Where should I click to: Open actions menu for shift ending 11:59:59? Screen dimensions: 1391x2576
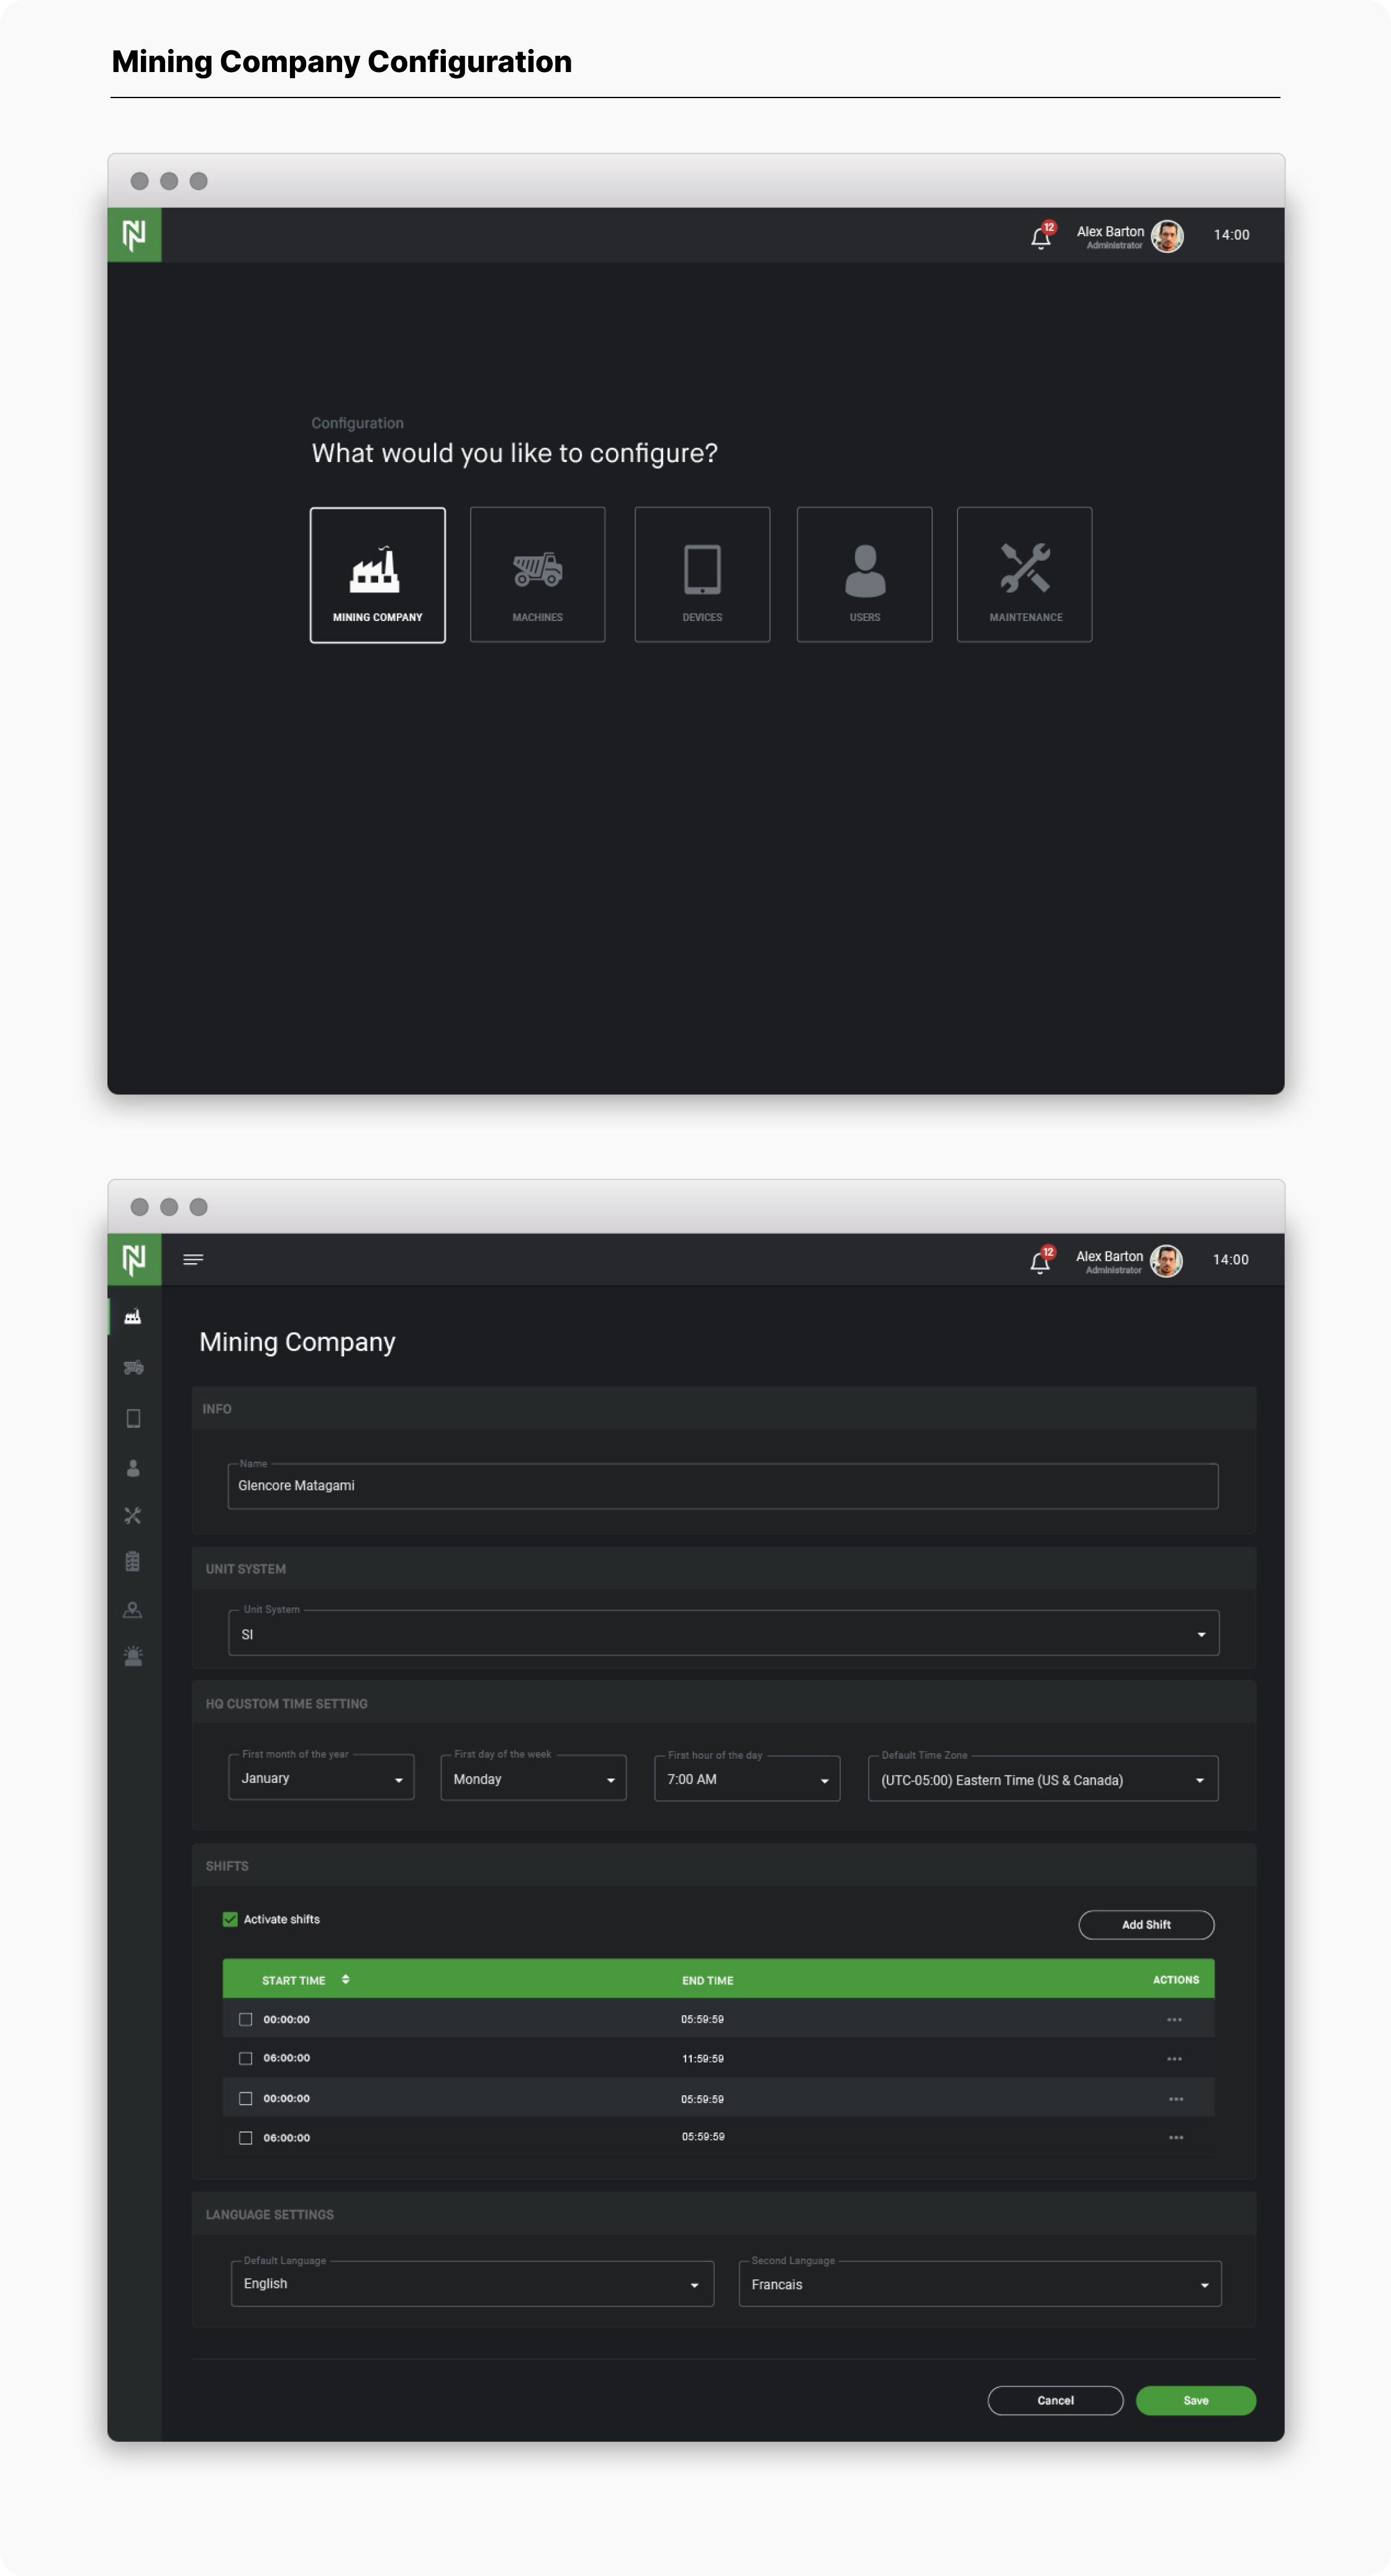point(1174,2059)
